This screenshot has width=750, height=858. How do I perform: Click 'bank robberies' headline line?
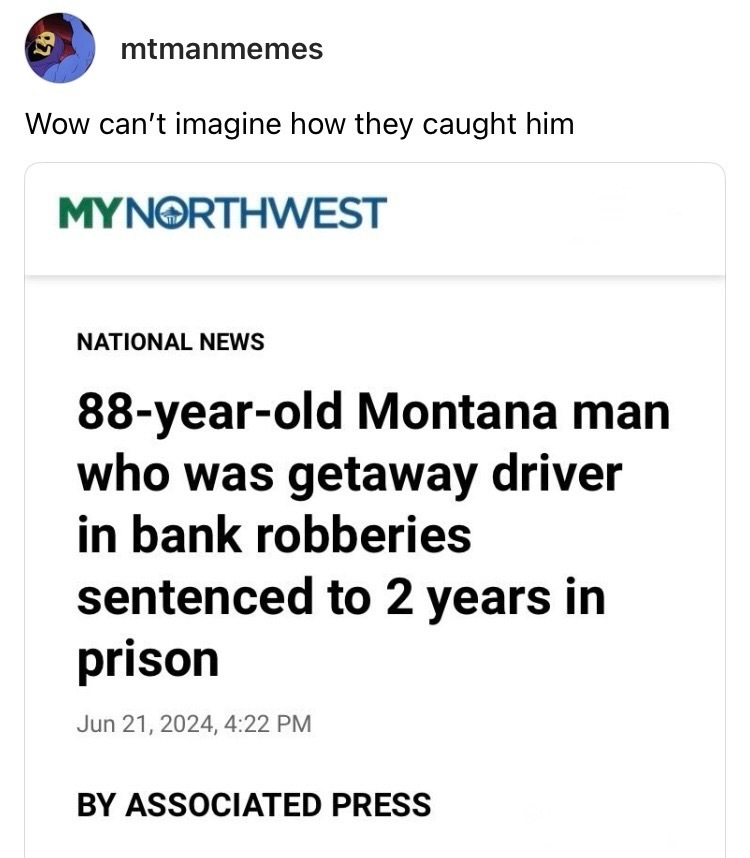(301, 535)
